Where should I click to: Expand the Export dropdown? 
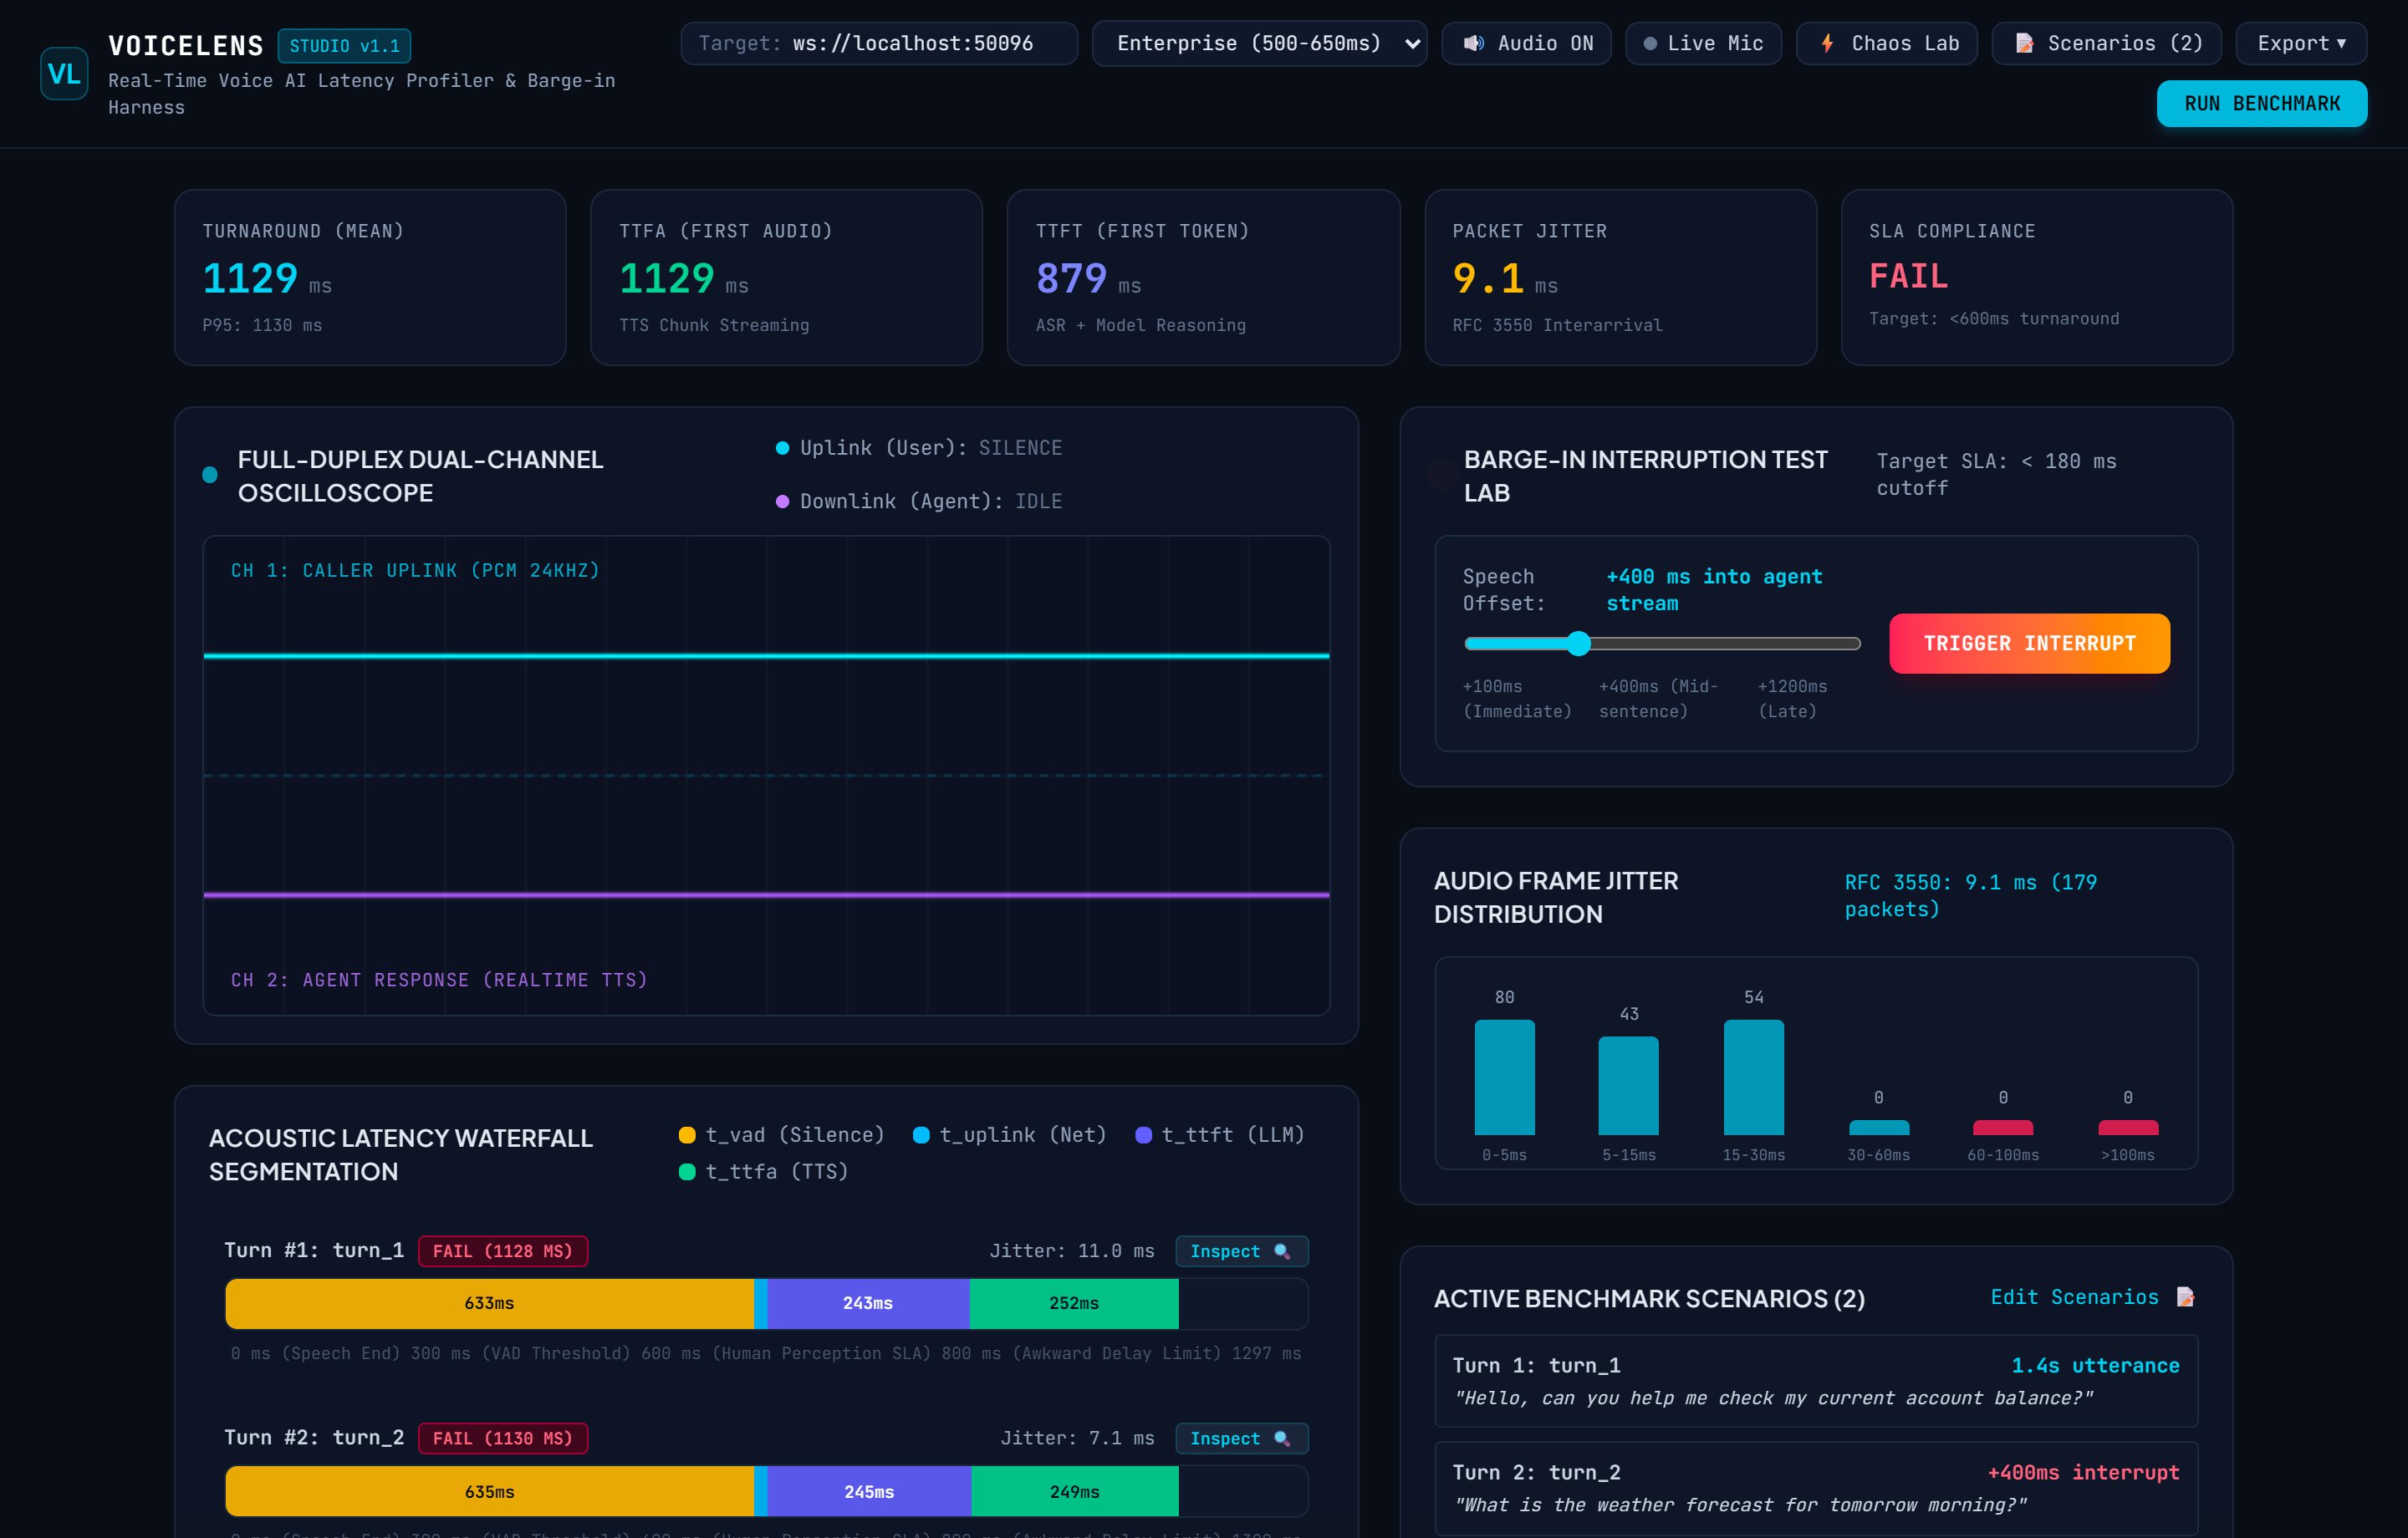click(x=2300, y=43)
